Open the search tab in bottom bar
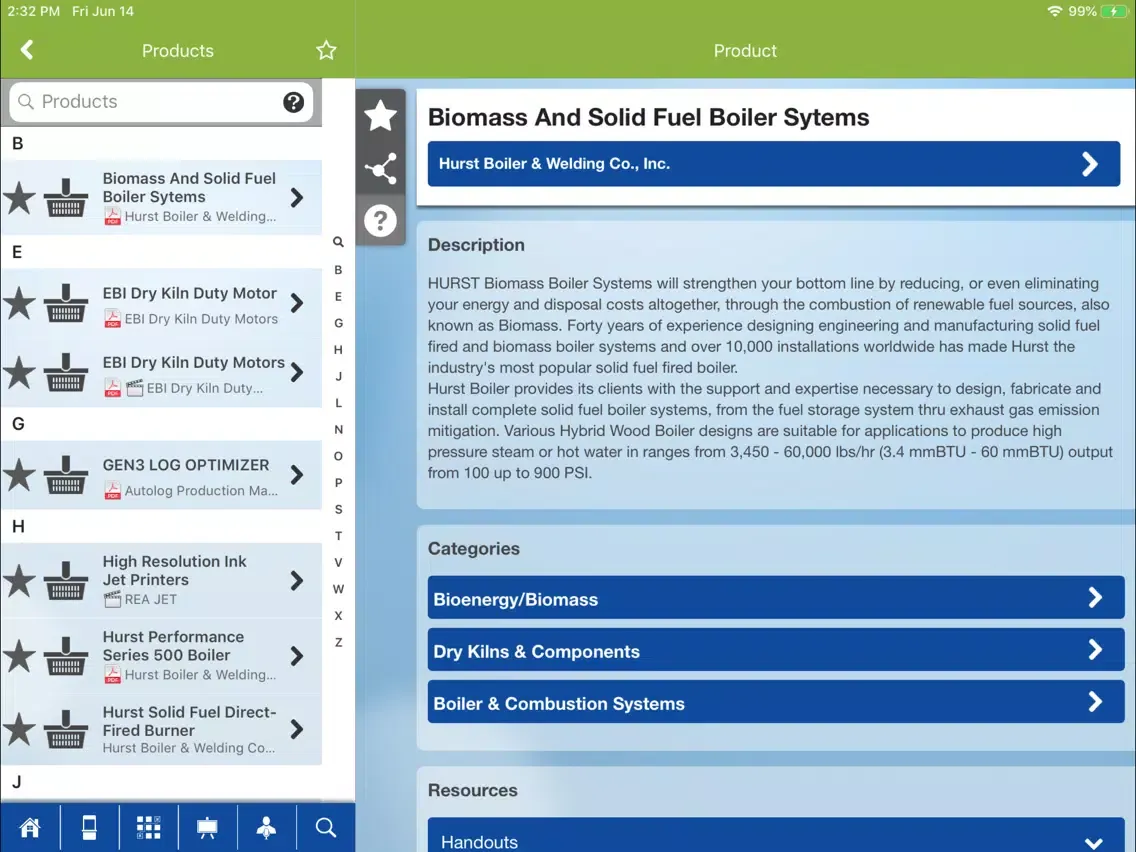The width and height of the screenshot is (1136, 852). pyautogui.click(x=325, y=827)
